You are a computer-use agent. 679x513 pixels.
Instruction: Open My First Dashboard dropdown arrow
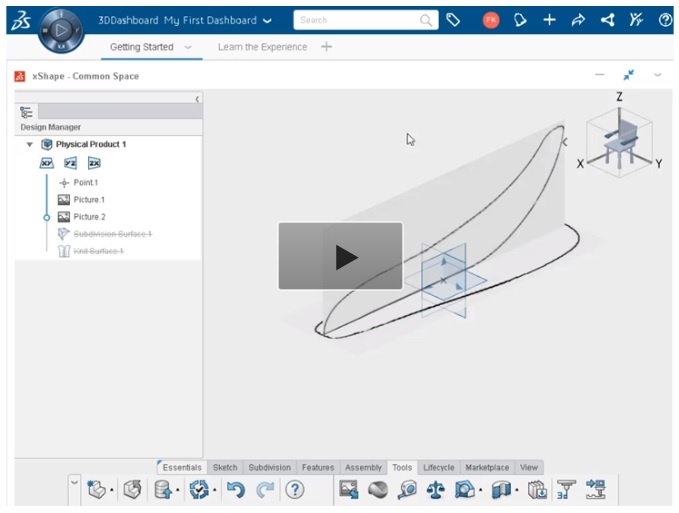click(x=267, y=20)
